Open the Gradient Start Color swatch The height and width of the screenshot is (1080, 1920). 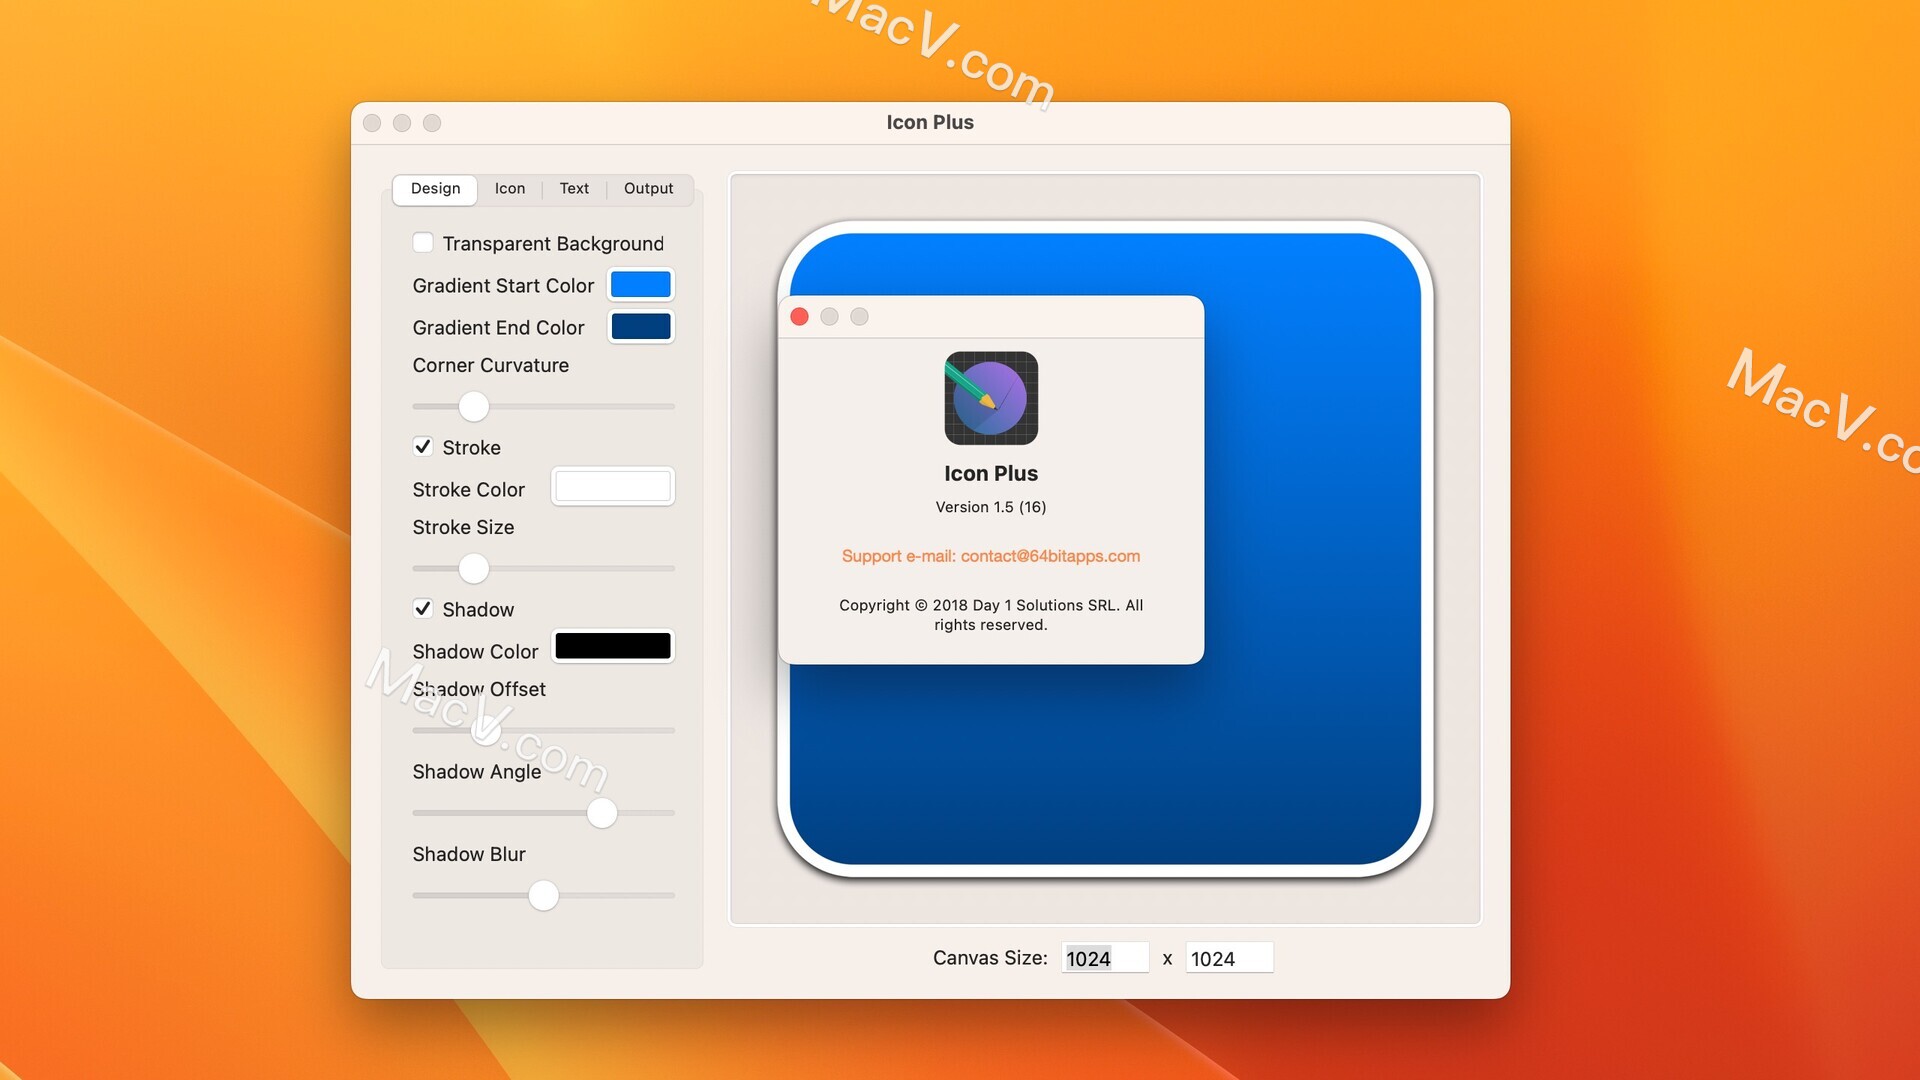pos(641,285)
